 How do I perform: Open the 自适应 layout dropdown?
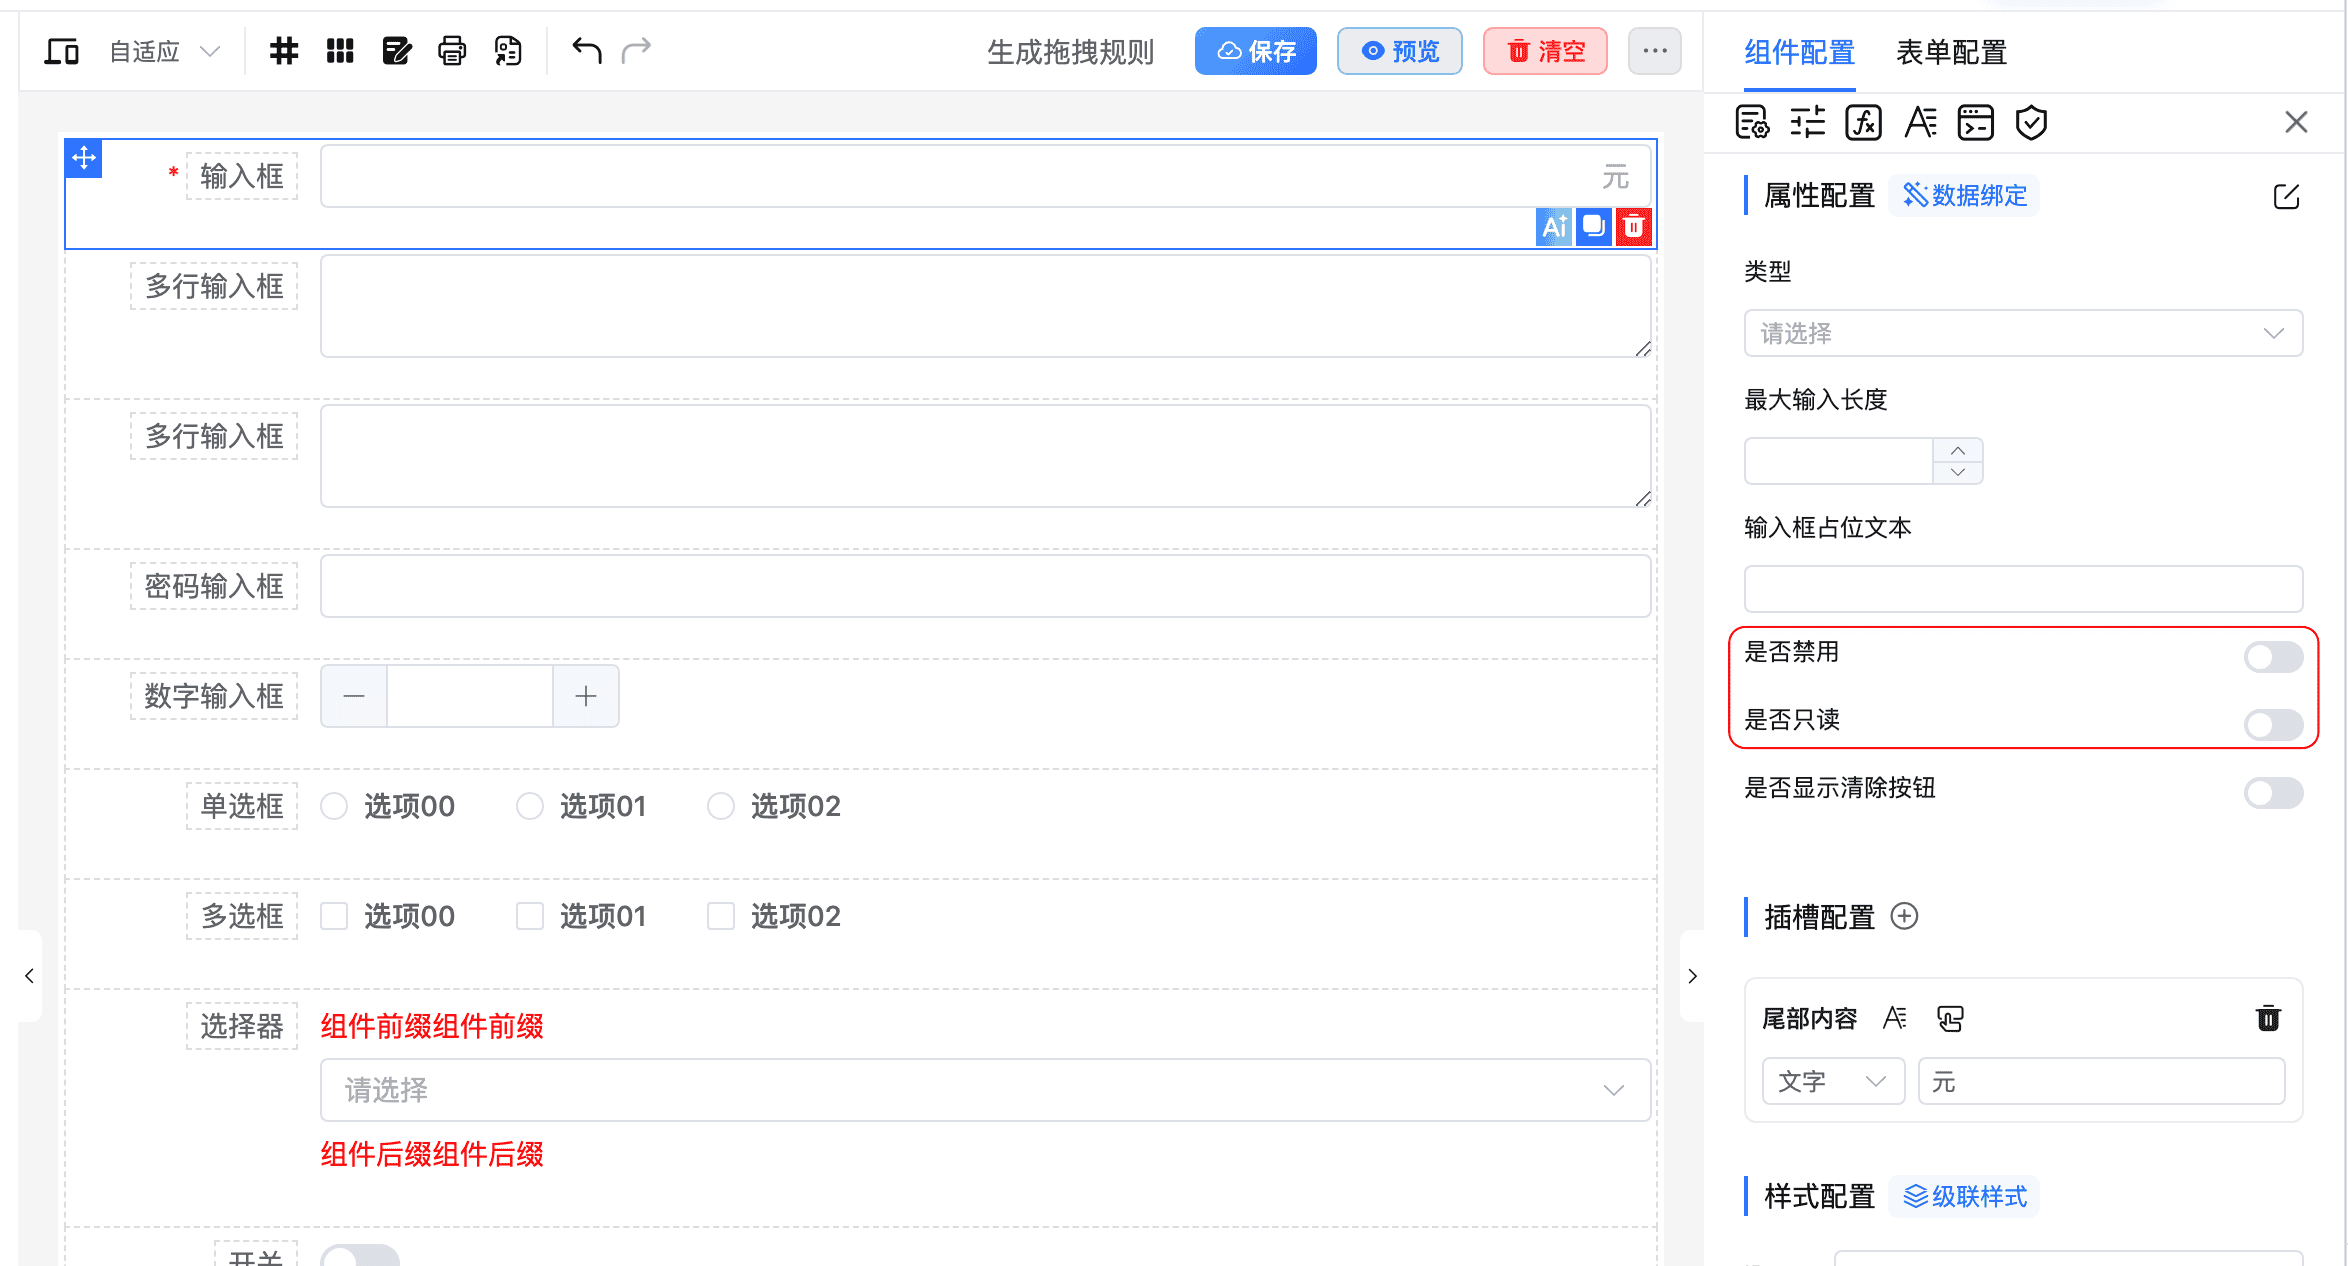164,51
